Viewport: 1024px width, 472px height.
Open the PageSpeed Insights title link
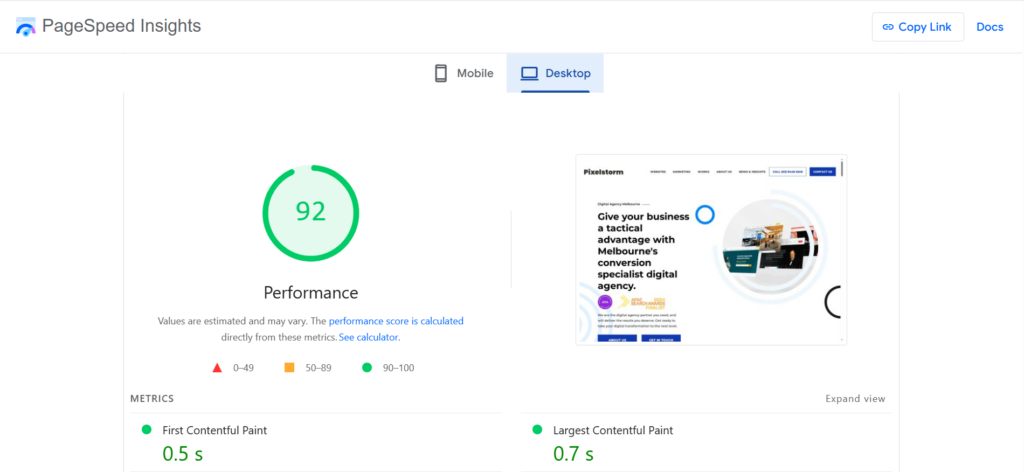coord(121,26)
